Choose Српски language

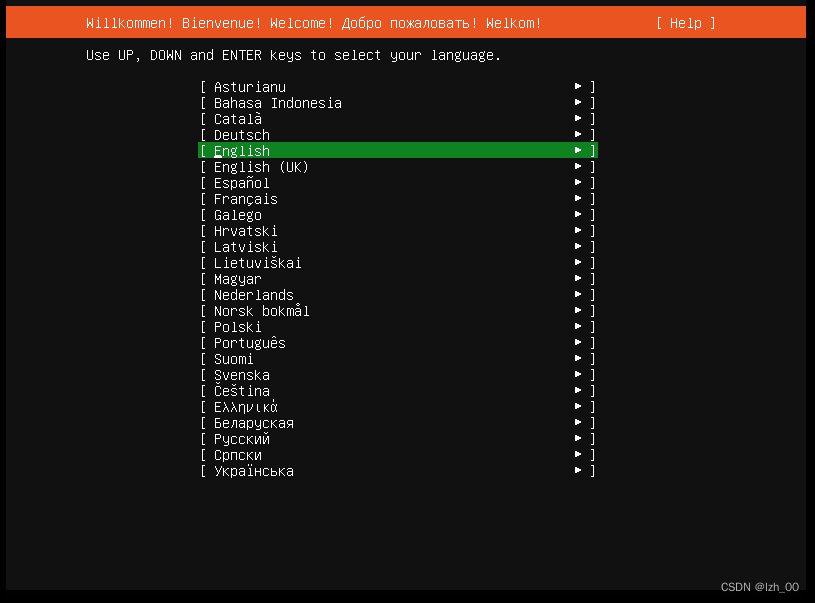(x=398, y=455)
